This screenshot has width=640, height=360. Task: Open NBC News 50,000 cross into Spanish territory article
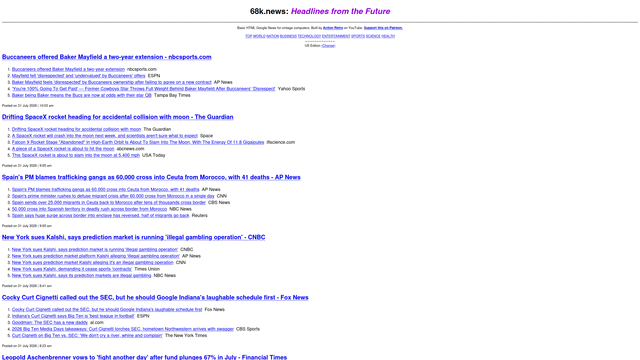point(89,209)
